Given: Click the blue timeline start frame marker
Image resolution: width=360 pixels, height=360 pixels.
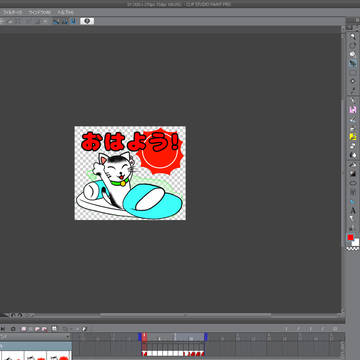Looking at the screenshot, I should coord(140,337).
